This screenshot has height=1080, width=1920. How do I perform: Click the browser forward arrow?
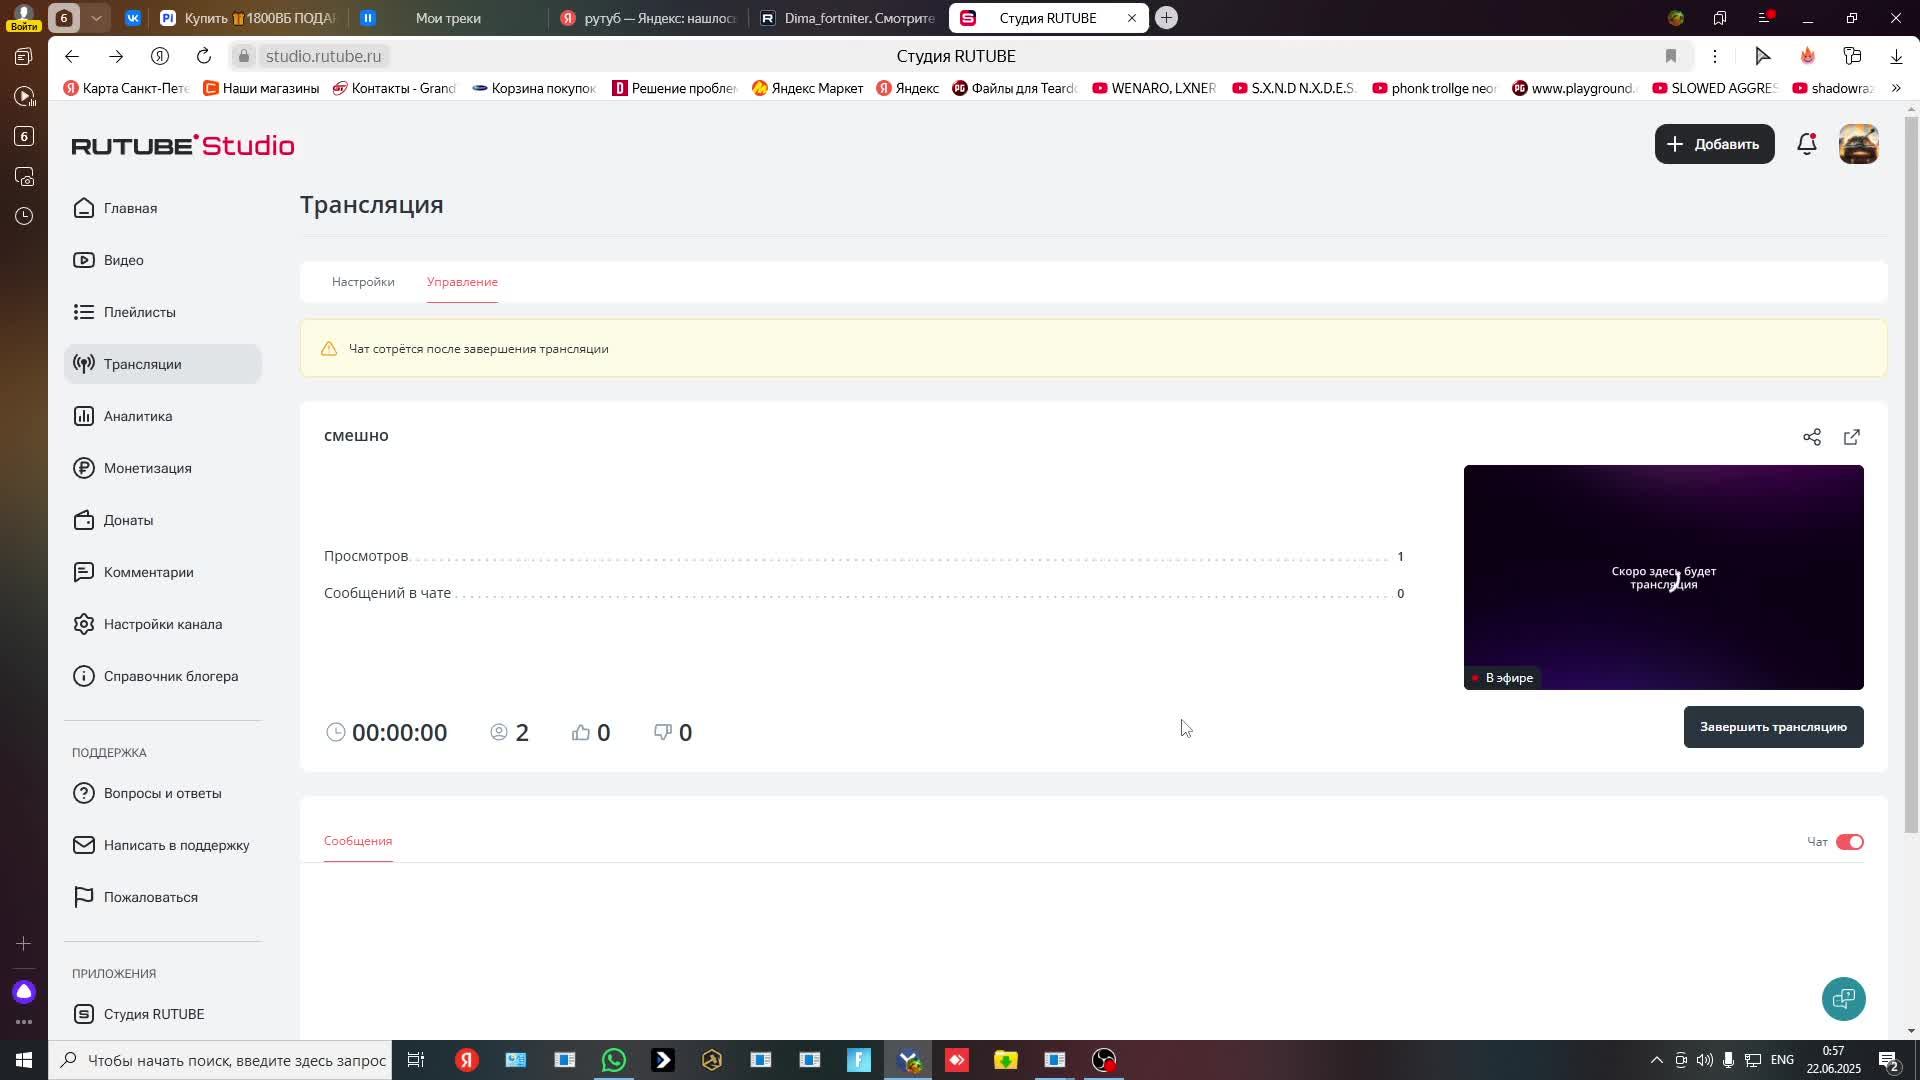point(116,56)
